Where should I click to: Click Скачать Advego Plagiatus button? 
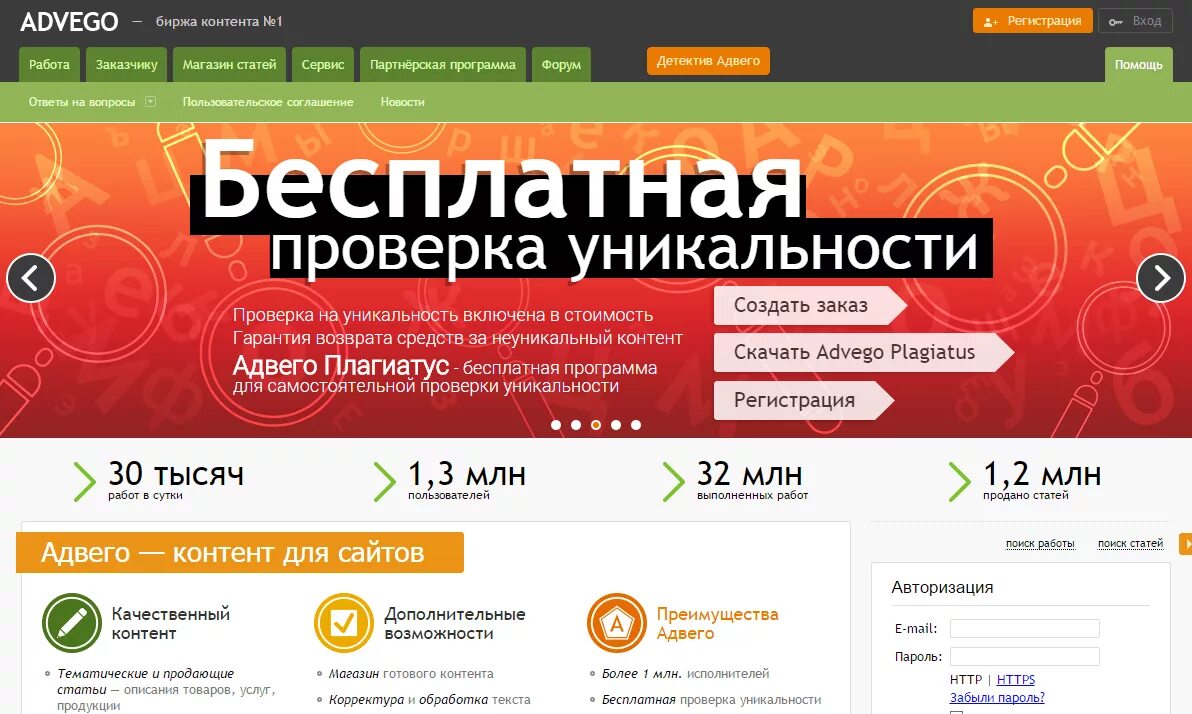[864, 352]
